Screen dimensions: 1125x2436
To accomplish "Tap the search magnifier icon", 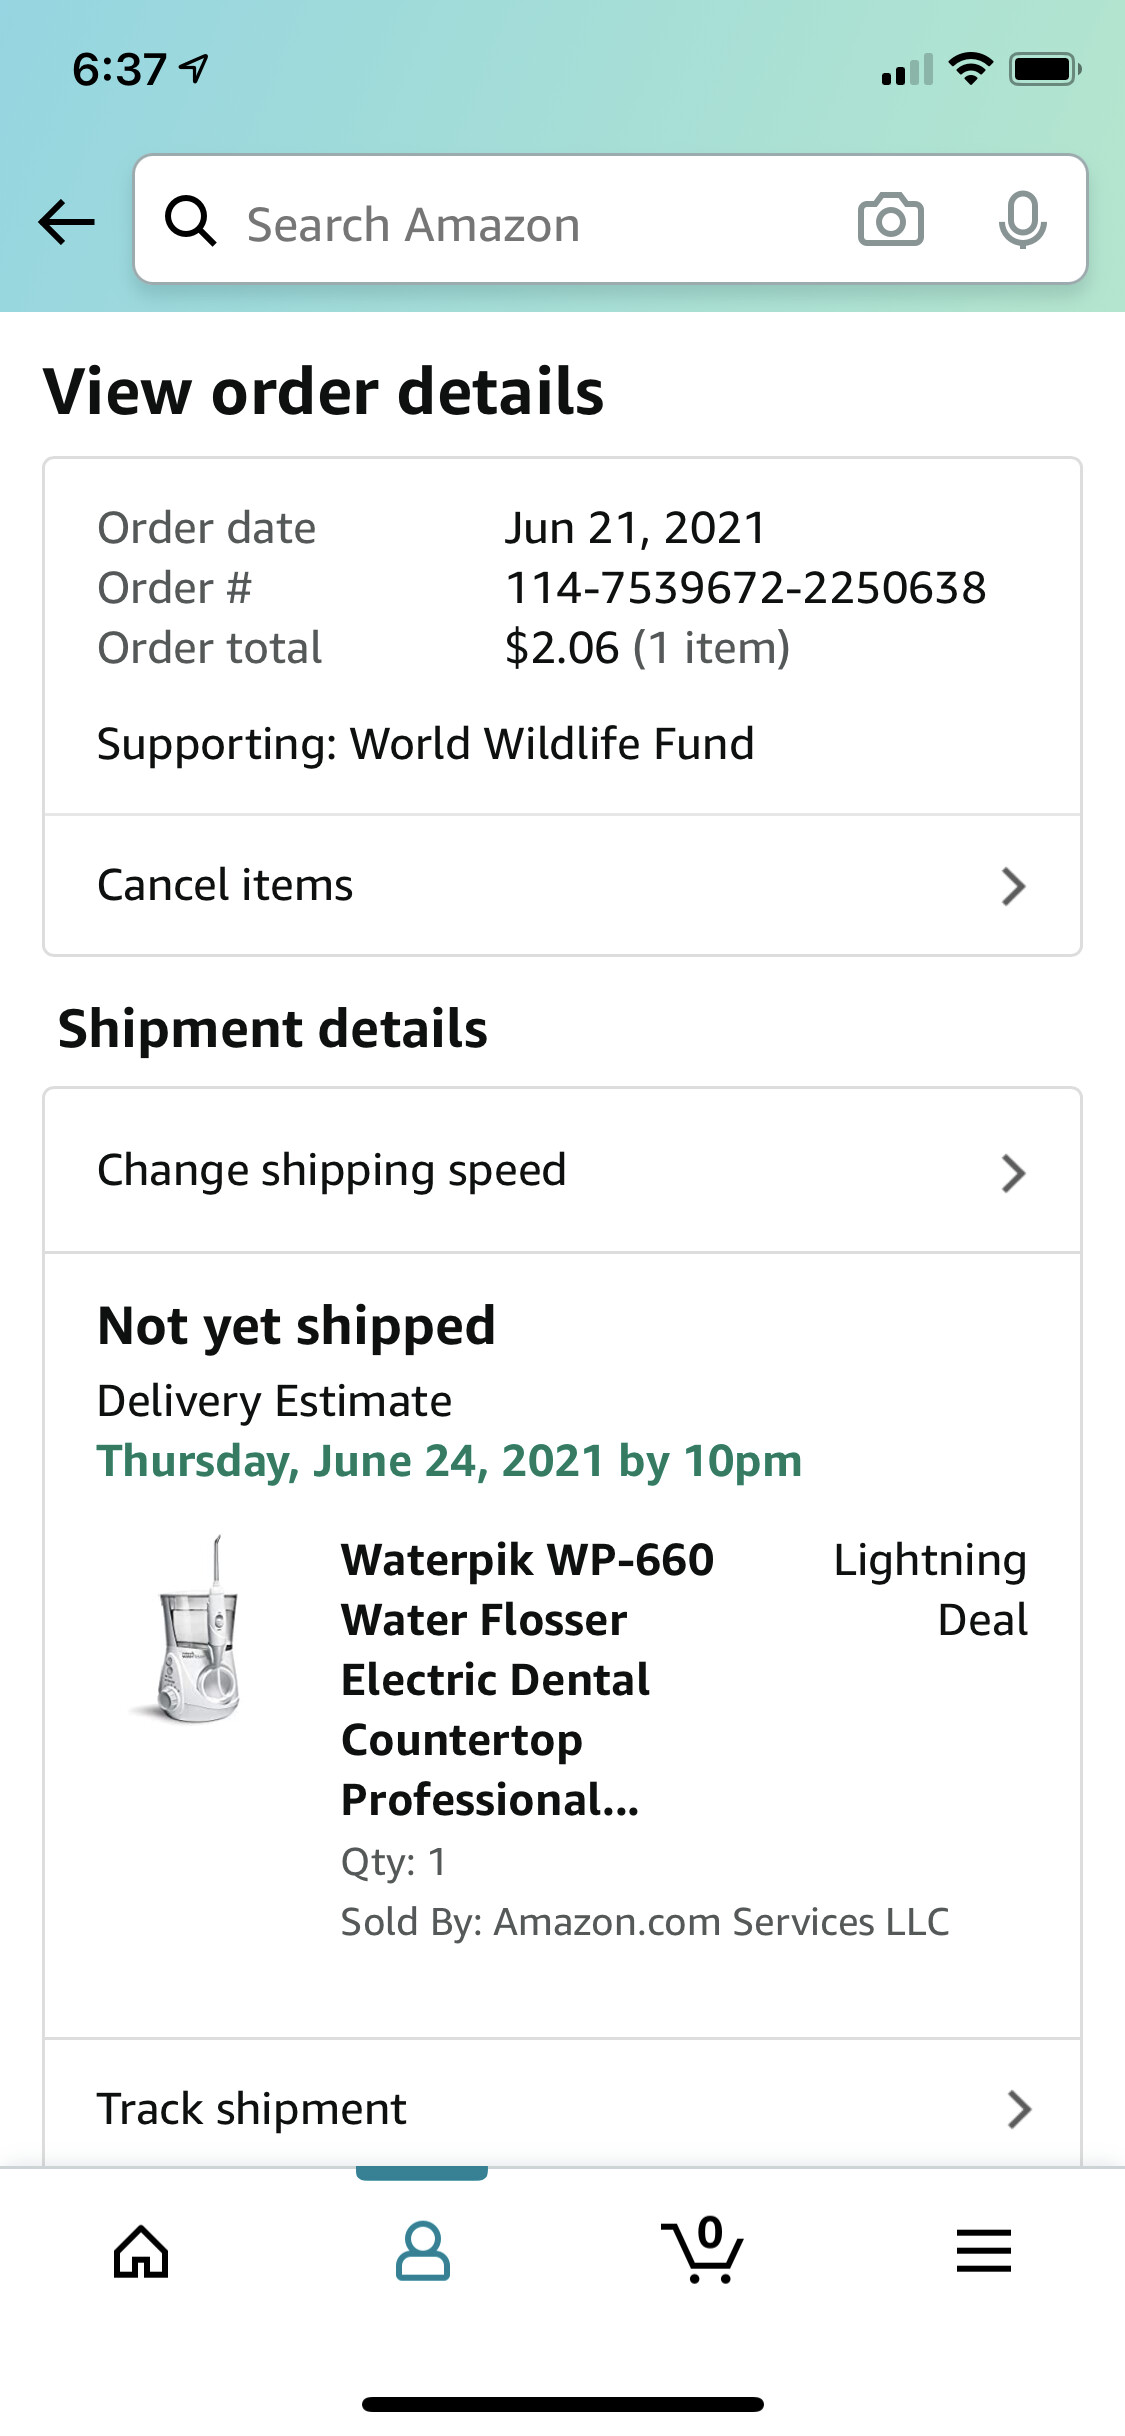I will 190,221.
